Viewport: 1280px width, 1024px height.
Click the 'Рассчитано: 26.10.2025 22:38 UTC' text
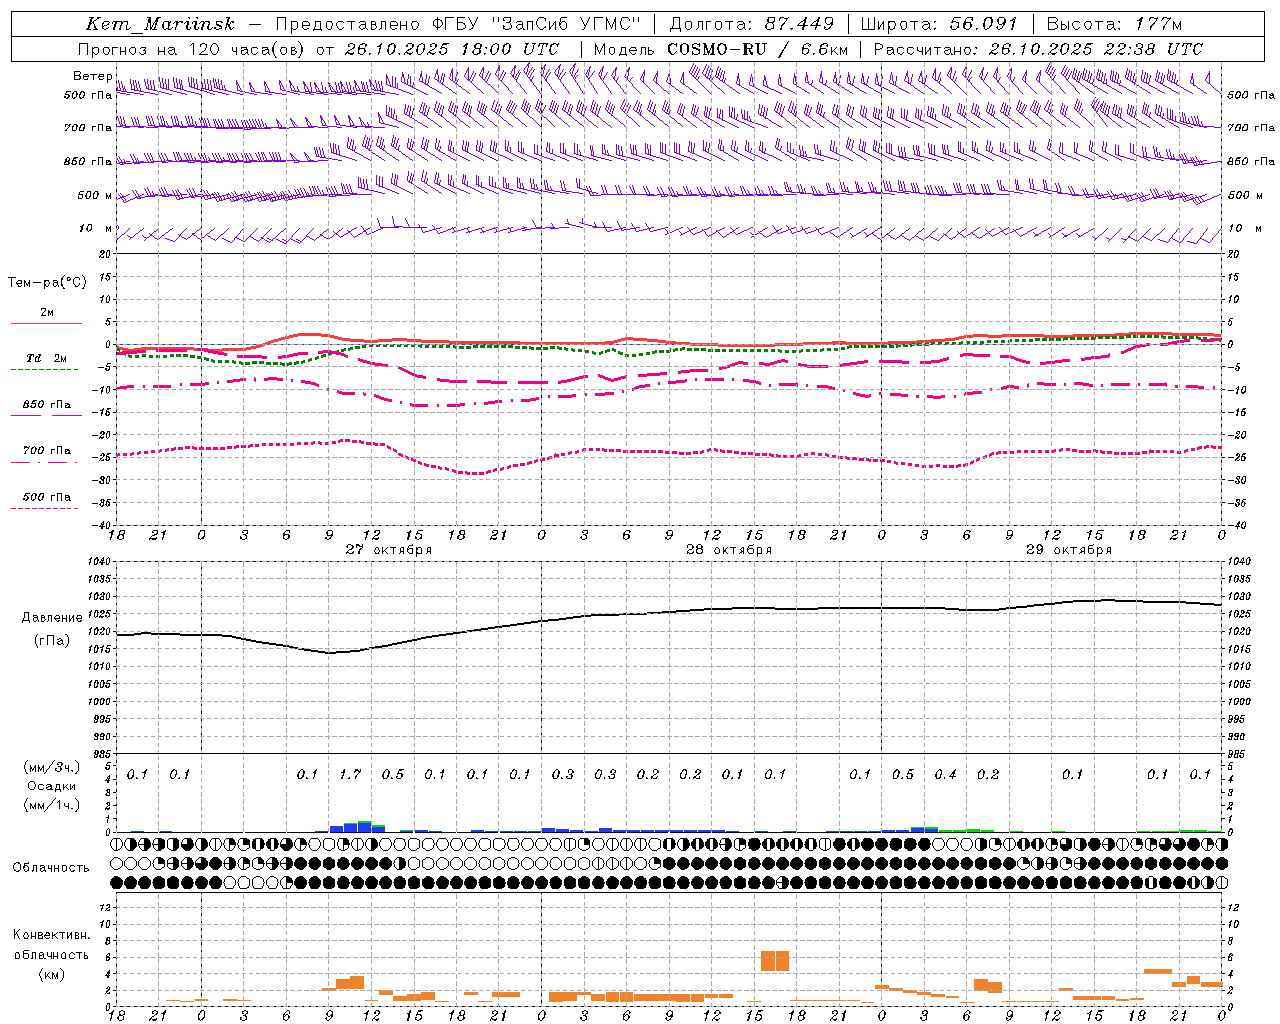1038,49
